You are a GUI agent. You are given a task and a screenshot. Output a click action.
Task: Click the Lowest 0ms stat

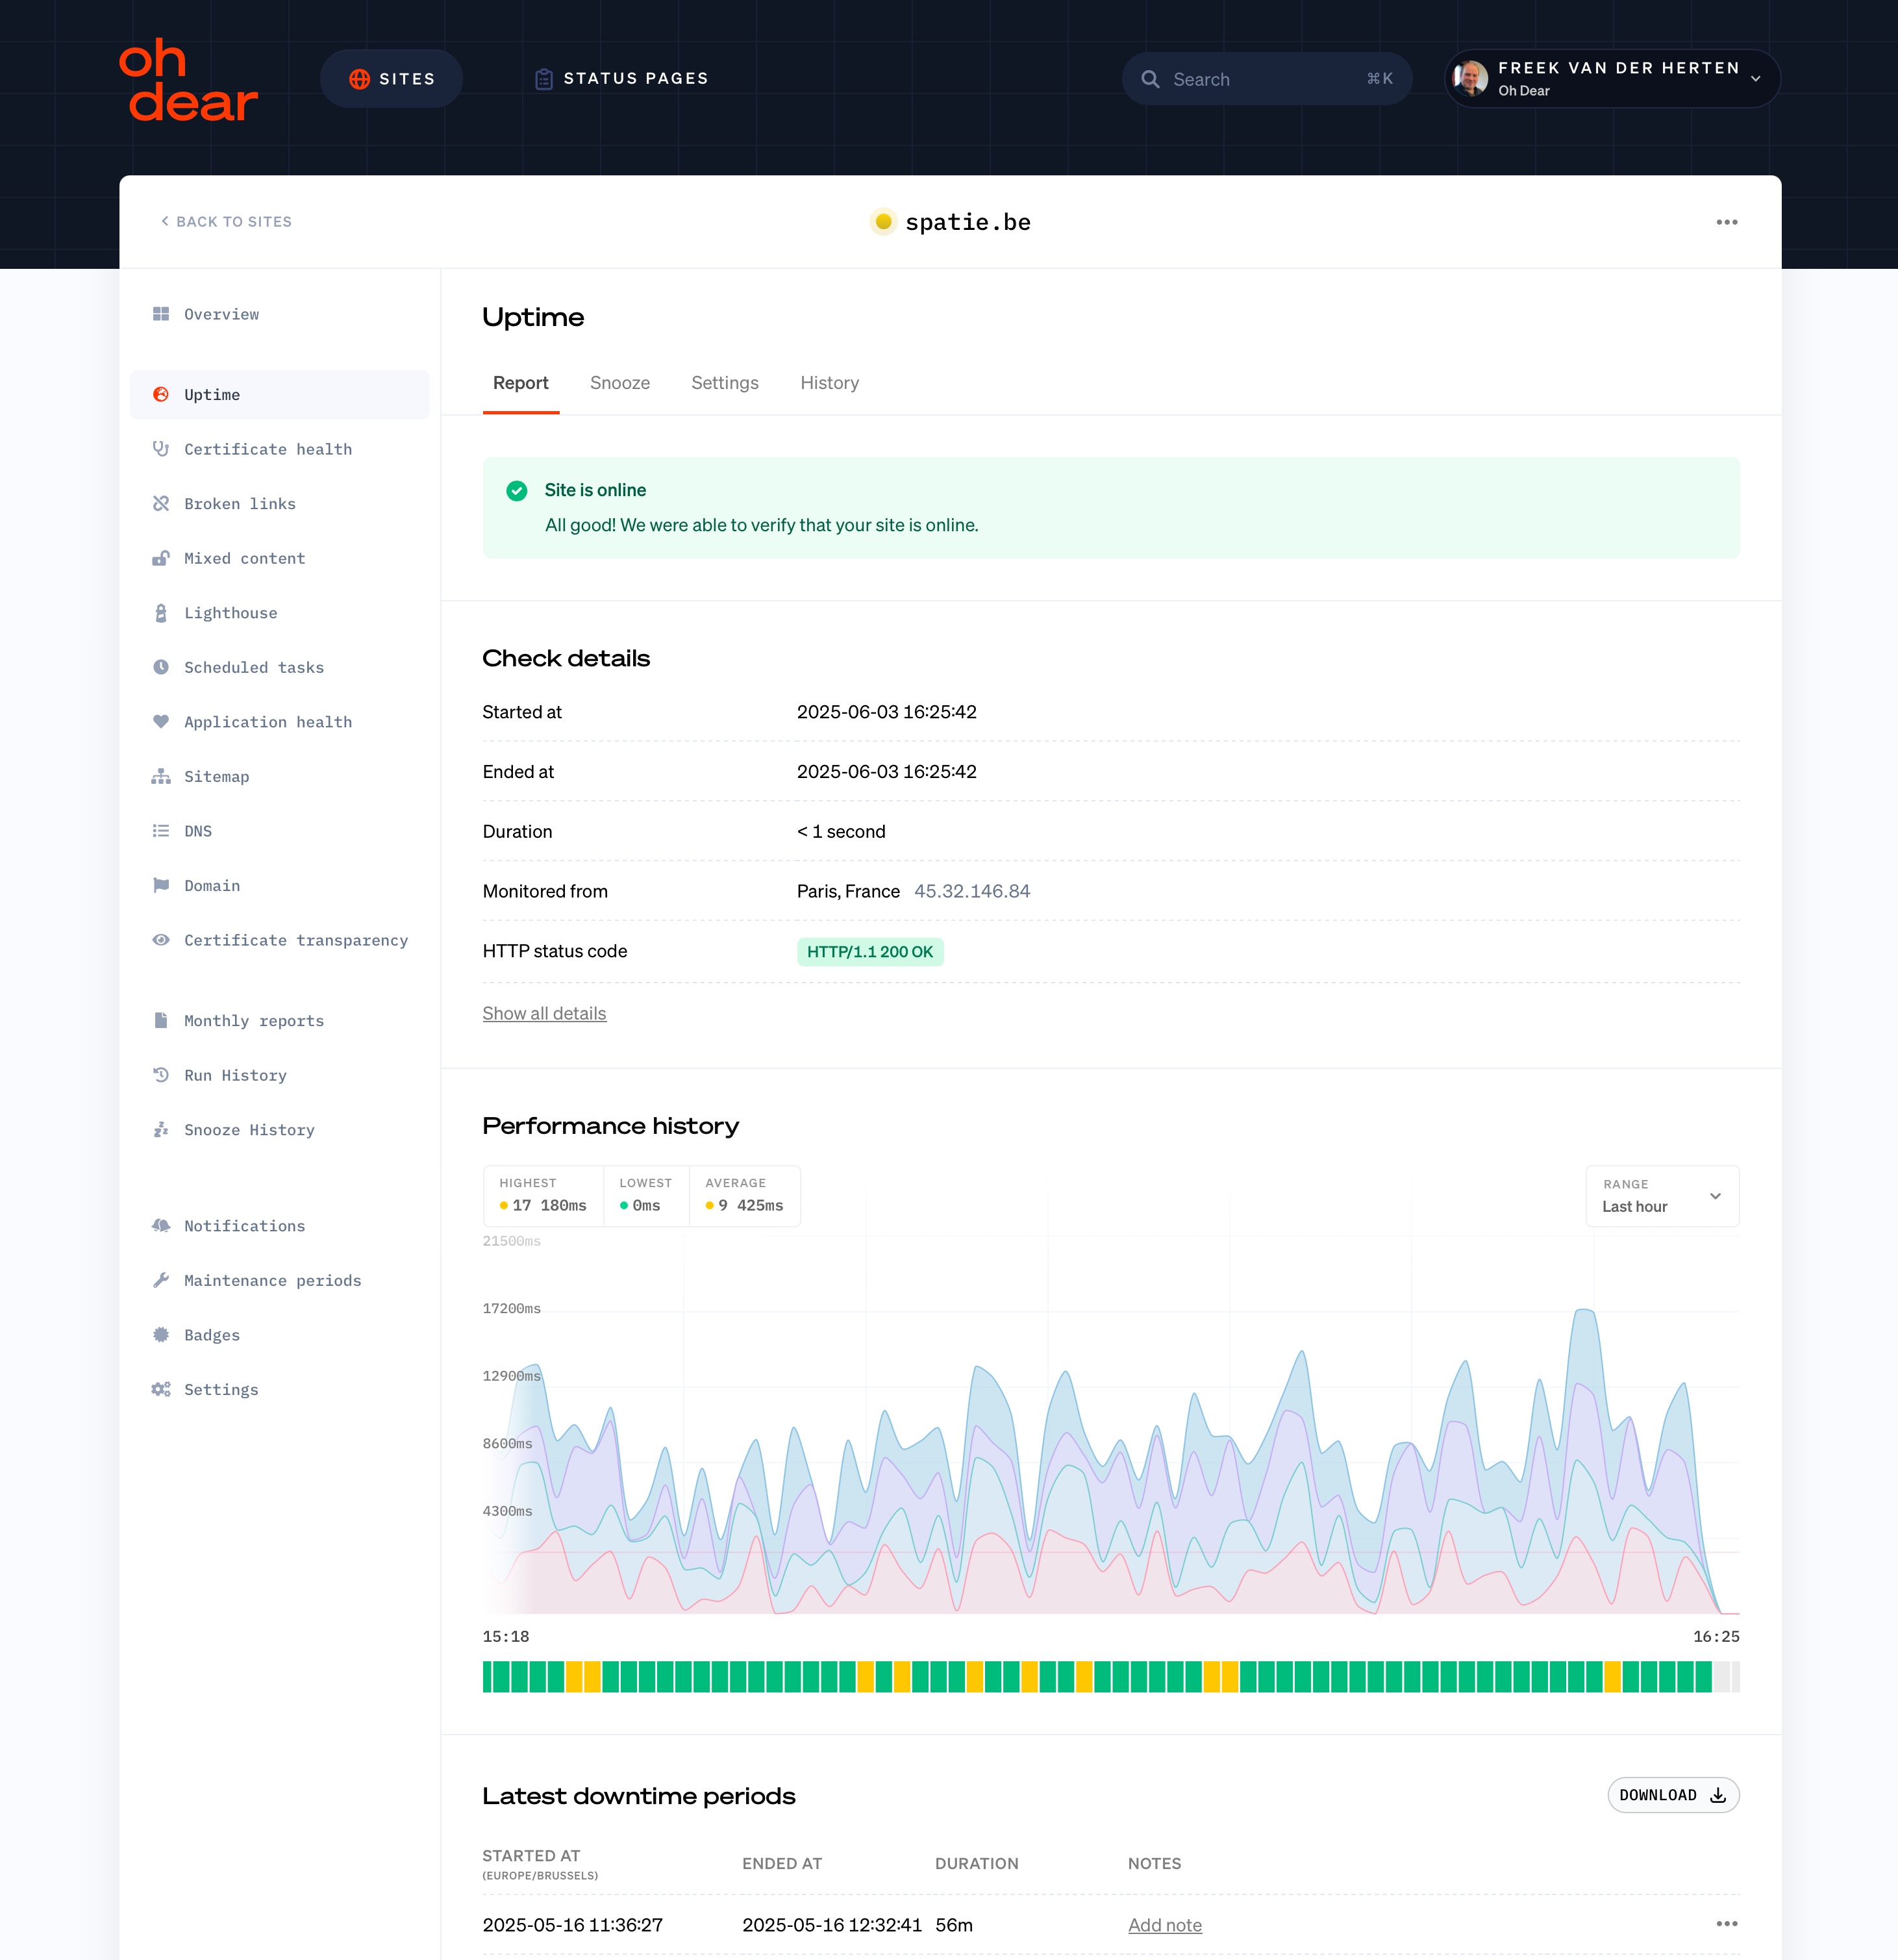click(646, 1195)
